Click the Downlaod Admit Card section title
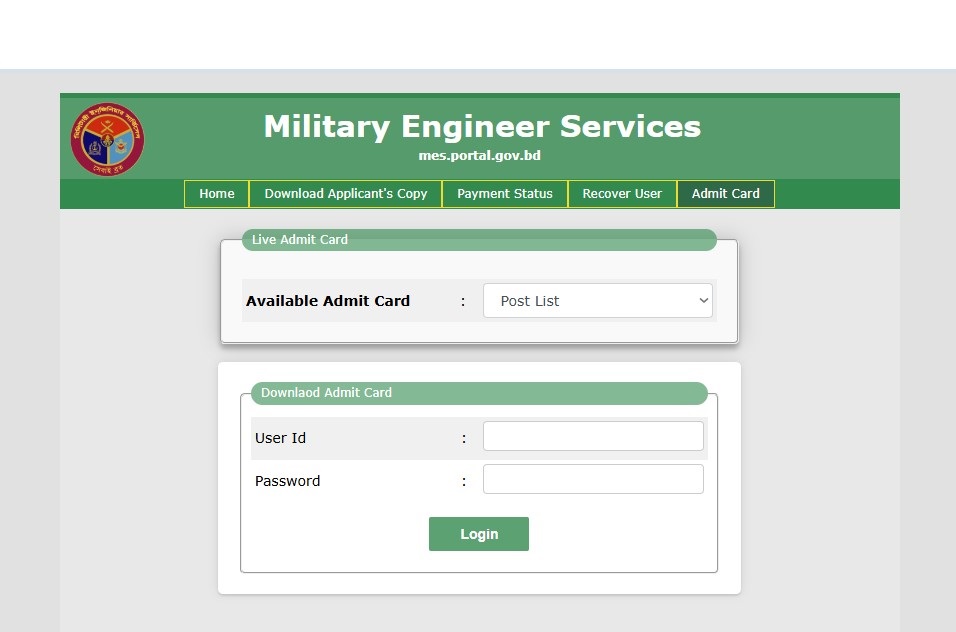This screenshot has width=956, height=632. (326, 392)
